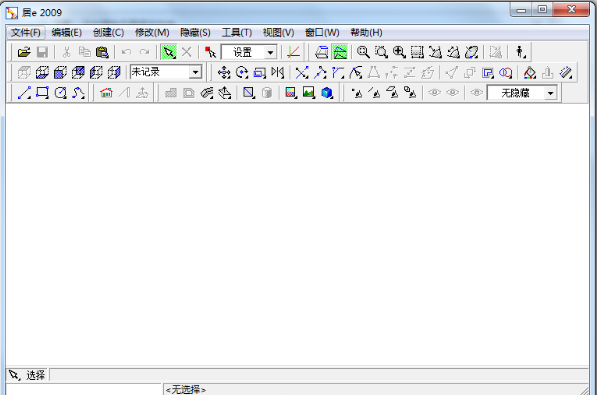The image size is (598, 395).
Task: Select the Line drawing tool
Action: click(24, 93)
